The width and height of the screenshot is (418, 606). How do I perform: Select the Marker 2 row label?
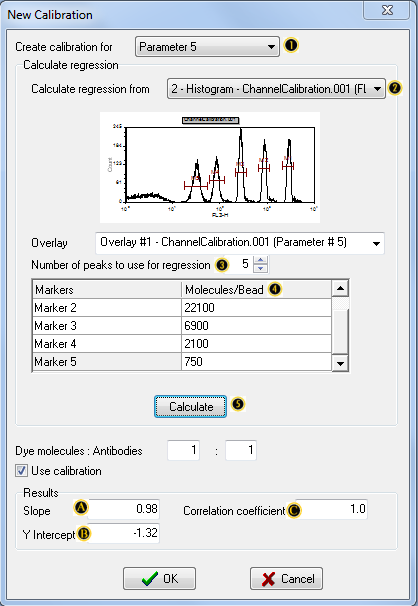(107, 308)
